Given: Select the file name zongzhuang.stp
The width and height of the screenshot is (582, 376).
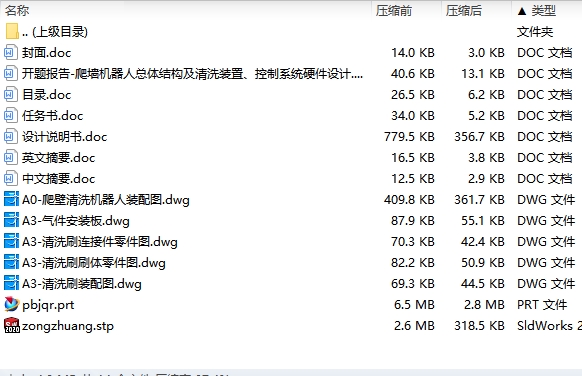Looking at the screenshot, I should tap(68, 326).
